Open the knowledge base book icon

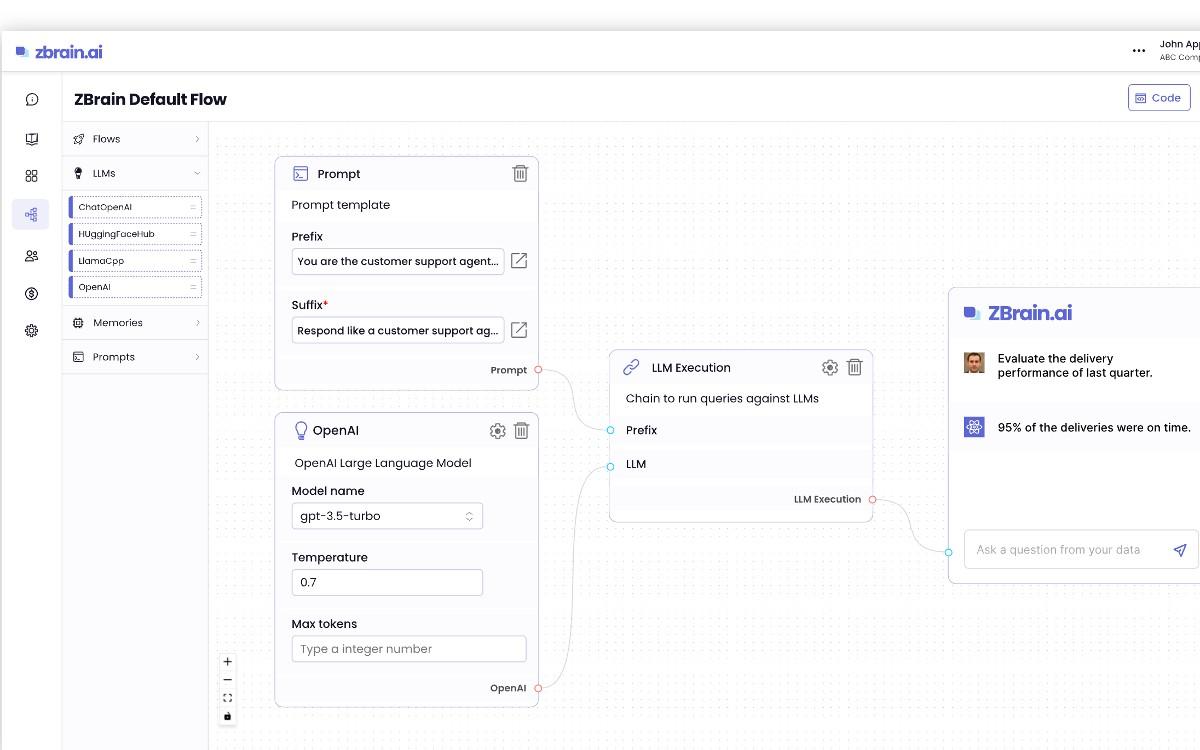coord(31,138)
